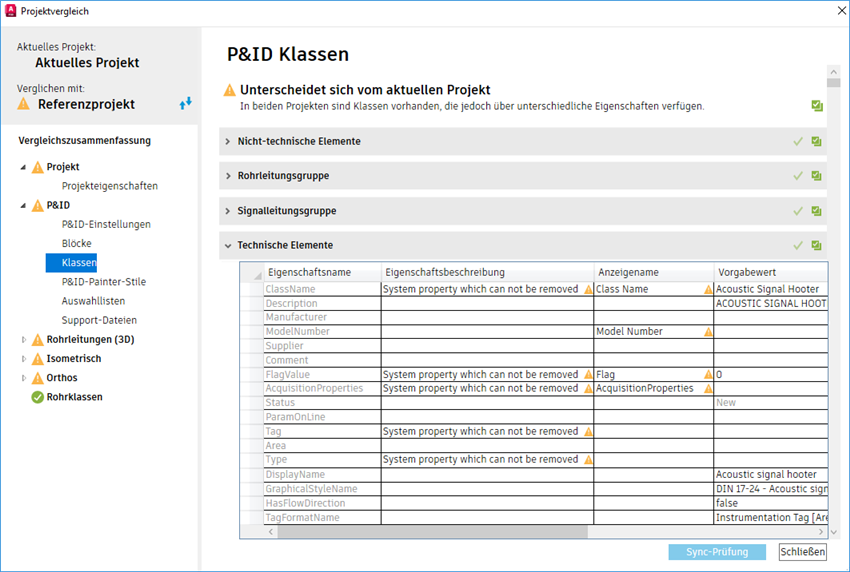Click warning icon next to AcquisitionProperties display name
Viewport: 850px width, 572px height.
708,389
